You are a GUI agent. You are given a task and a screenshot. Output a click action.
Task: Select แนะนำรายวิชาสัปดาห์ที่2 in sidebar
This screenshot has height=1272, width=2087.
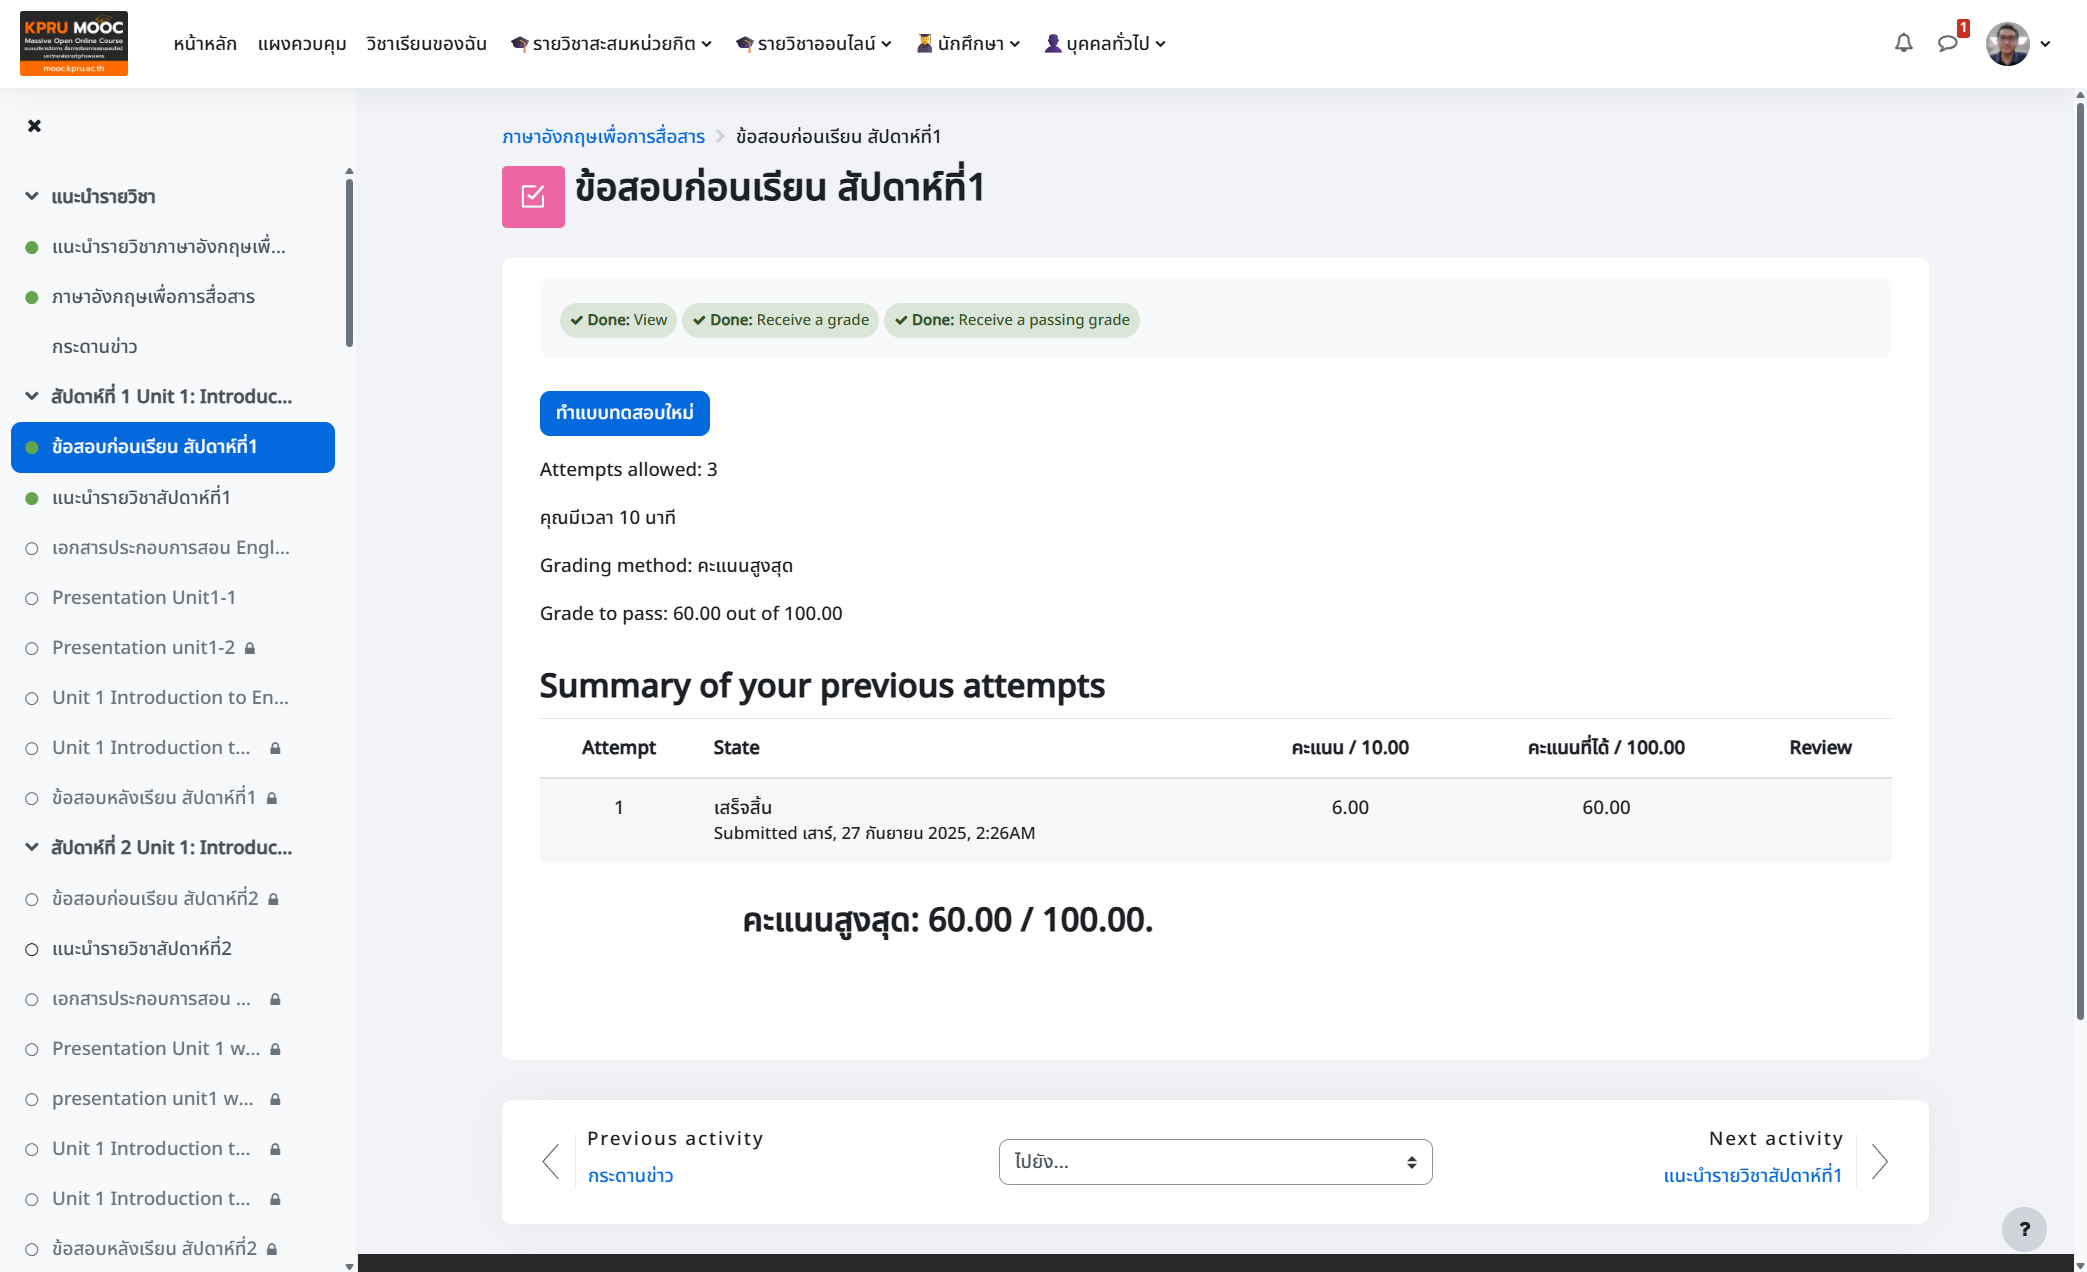(x=142, y=949)
